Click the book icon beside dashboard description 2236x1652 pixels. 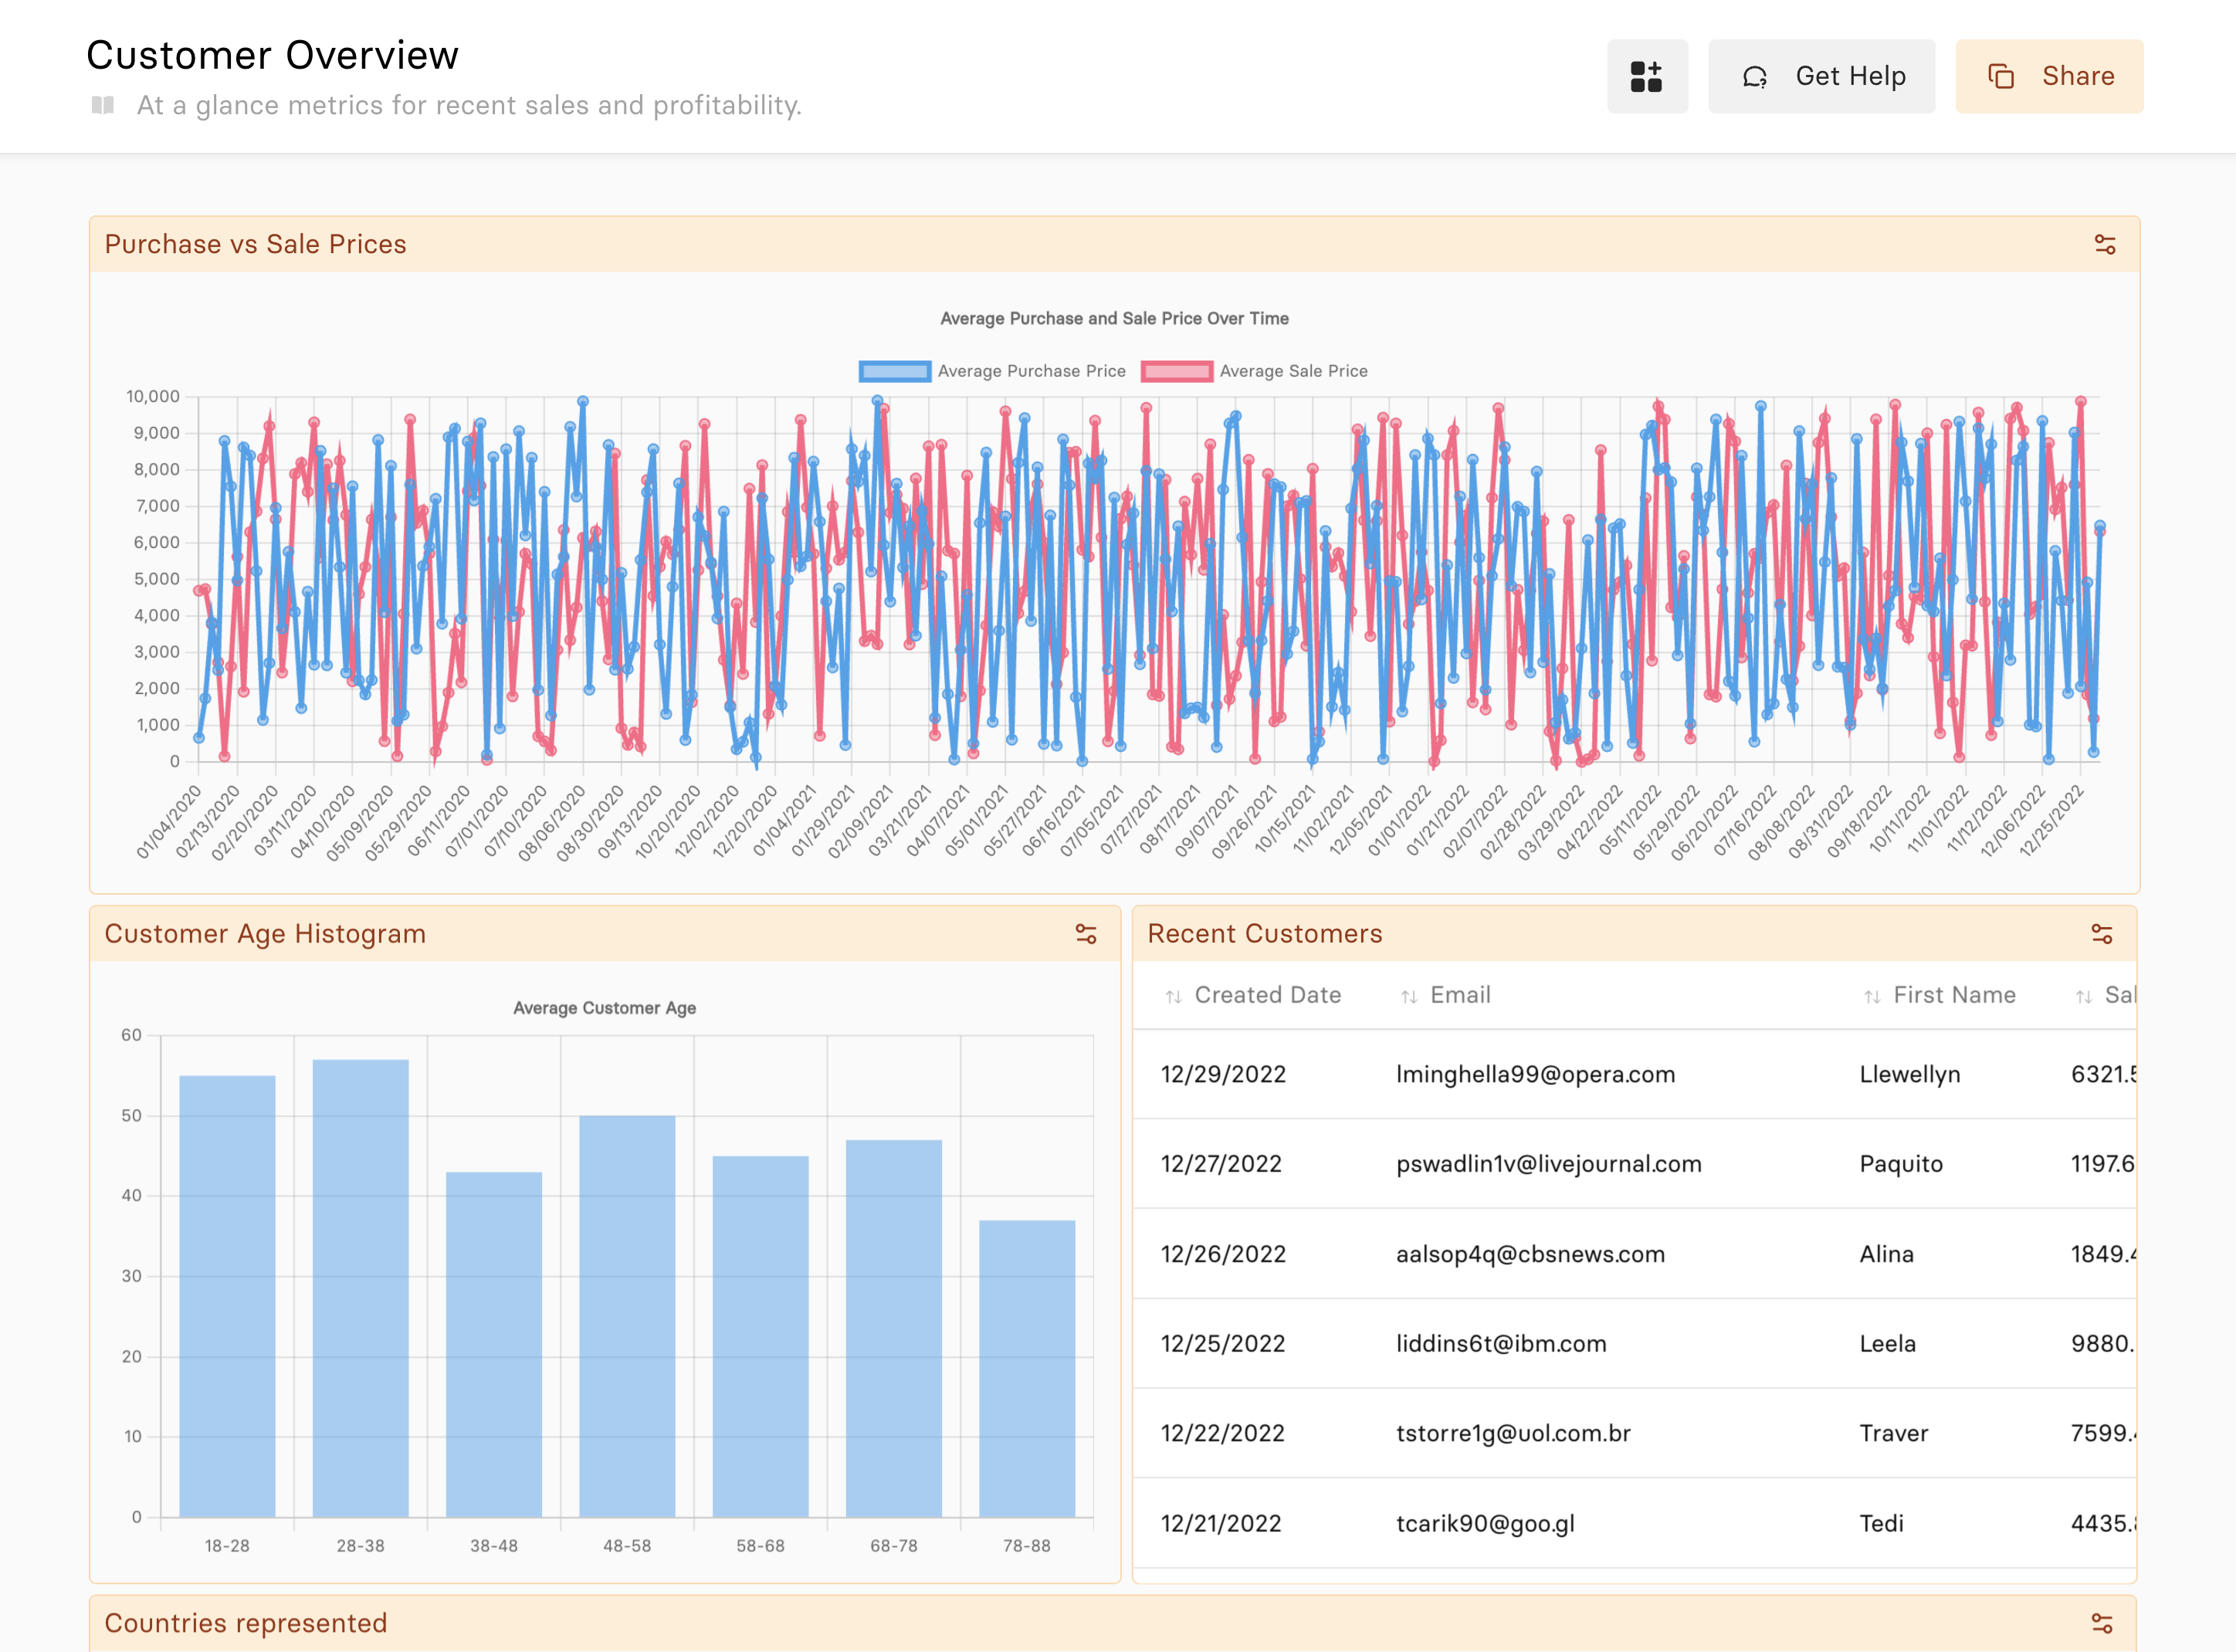pyautogui.click(x=103, y=105)
